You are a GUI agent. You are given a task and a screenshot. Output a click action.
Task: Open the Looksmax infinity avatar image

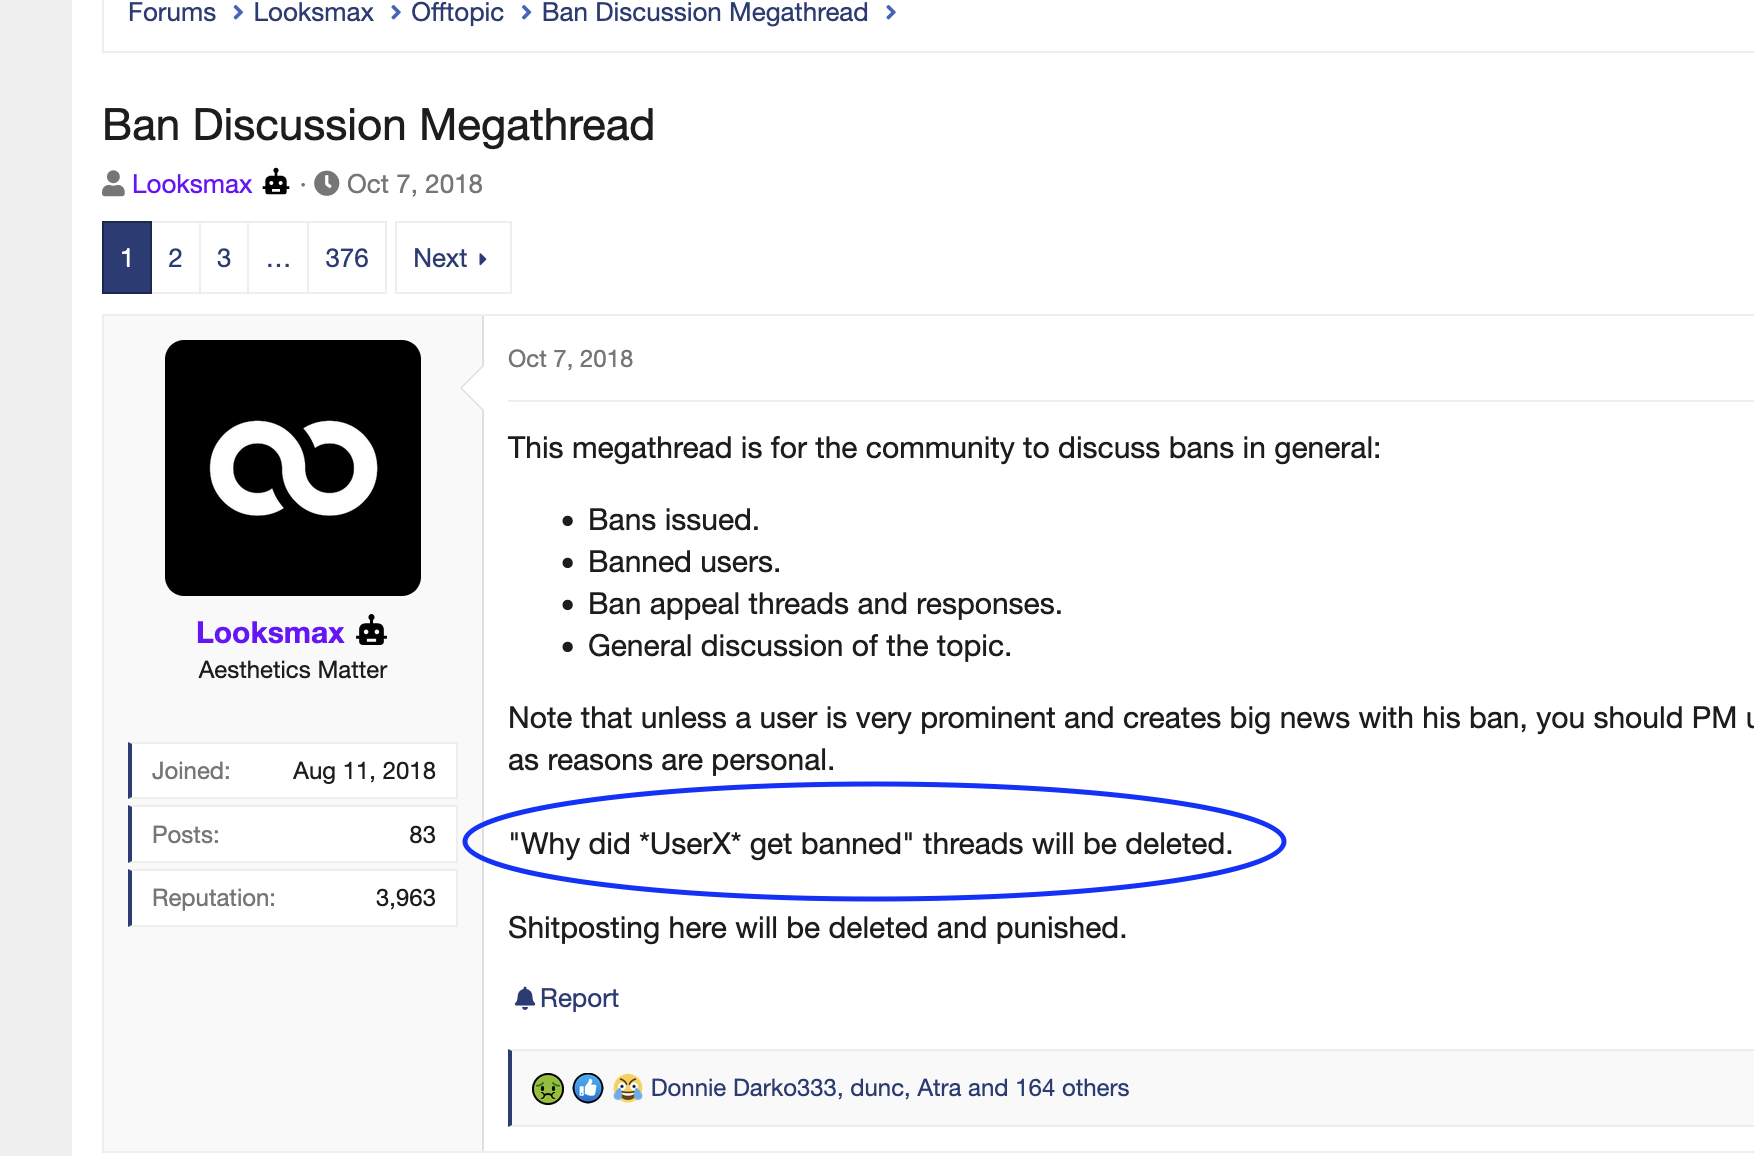pos(293,468)
